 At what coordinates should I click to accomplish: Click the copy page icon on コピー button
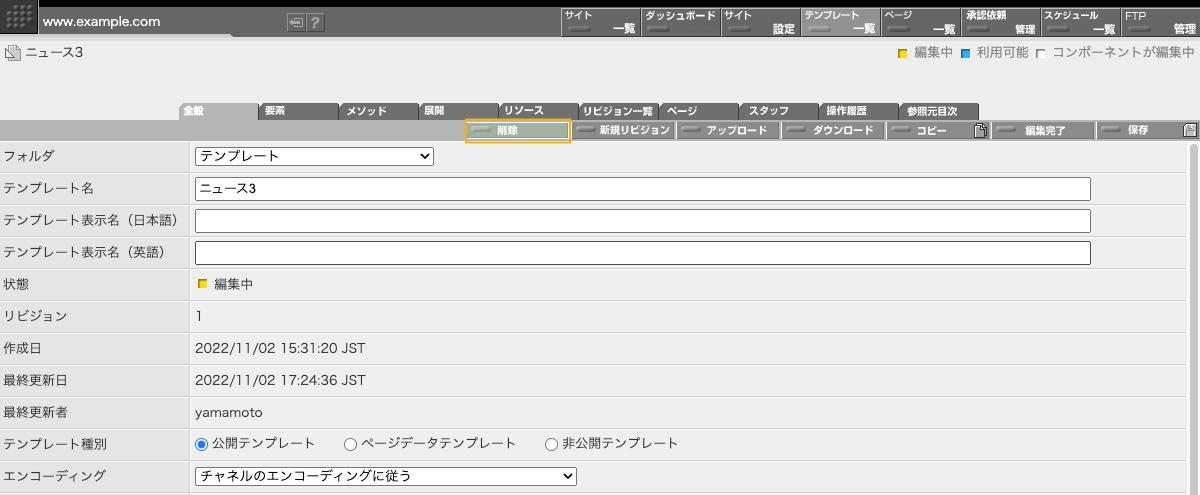click(x=981, y=130)
